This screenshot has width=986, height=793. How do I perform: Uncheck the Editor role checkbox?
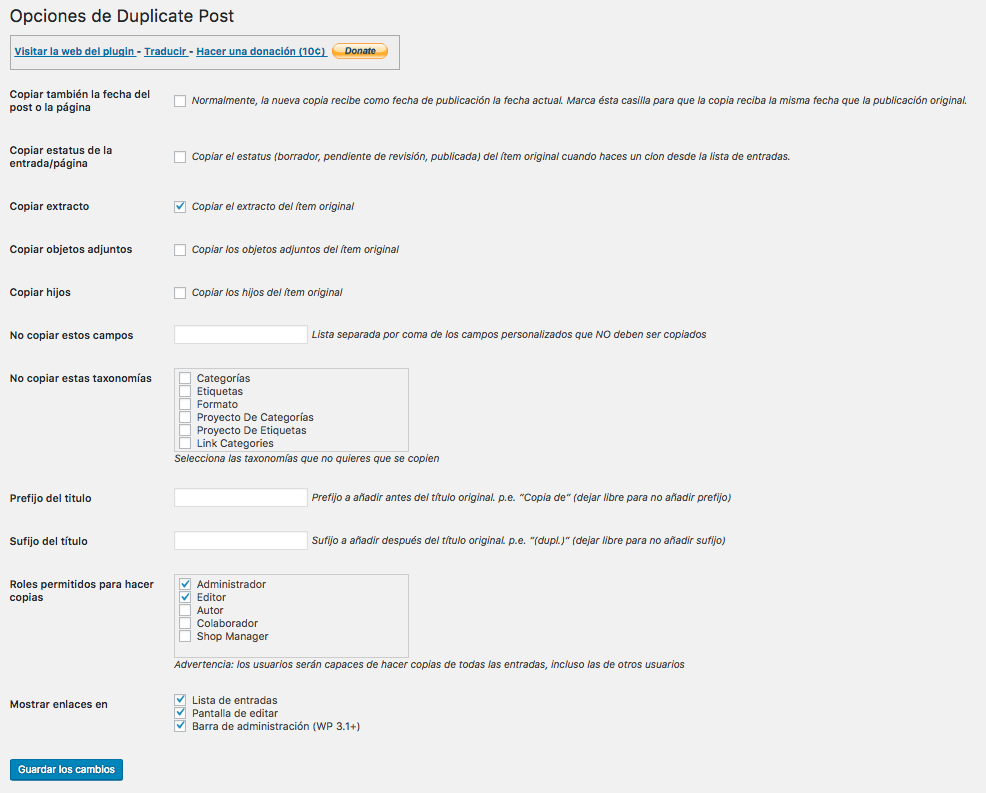pos(185,597)
